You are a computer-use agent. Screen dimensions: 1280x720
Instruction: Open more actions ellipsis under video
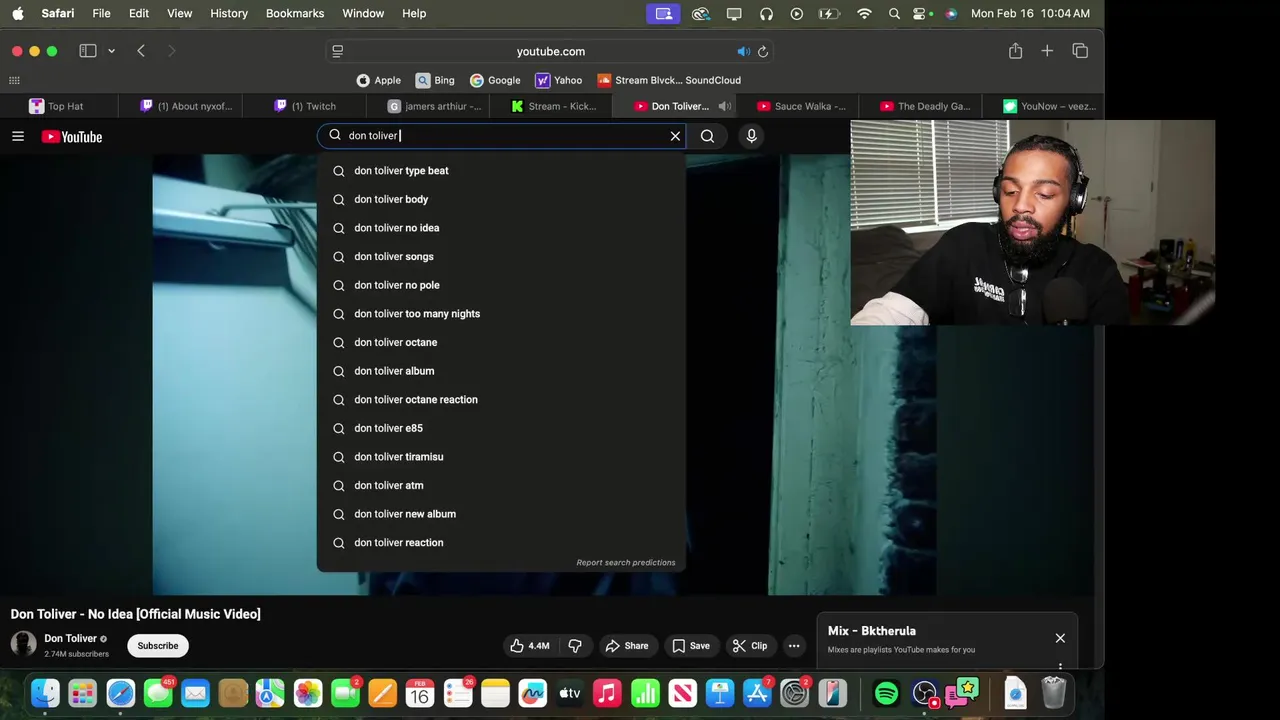pos(794,646)
